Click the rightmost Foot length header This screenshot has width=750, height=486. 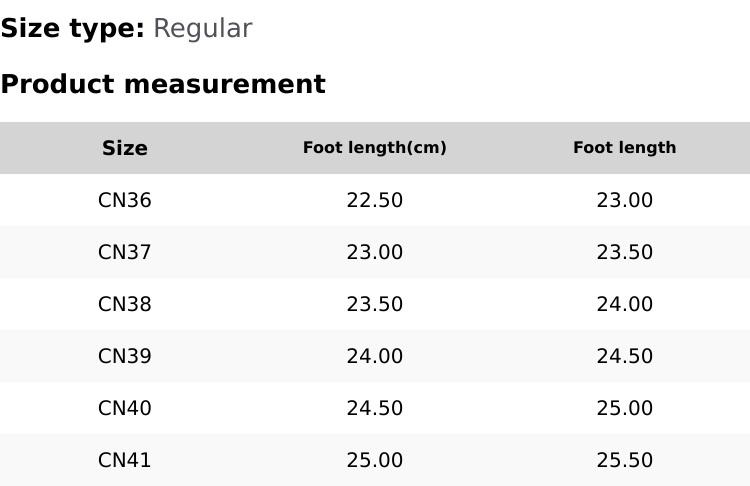[x=625, y=148]
